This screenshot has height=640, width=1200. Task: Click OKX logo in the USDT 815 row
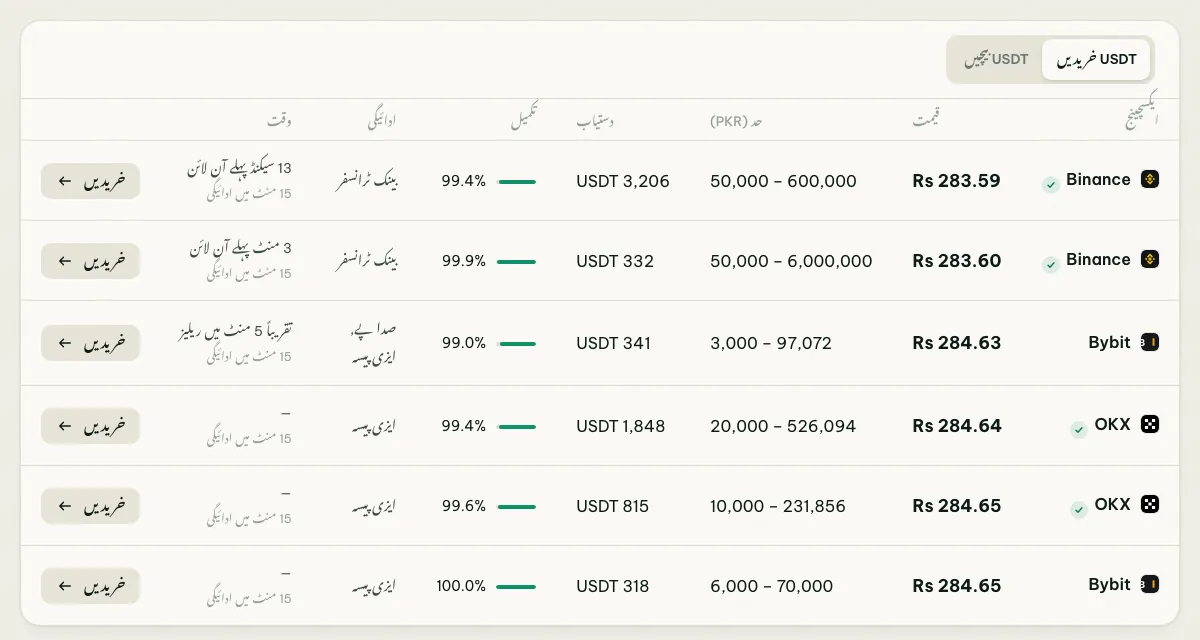(1150, 505)
